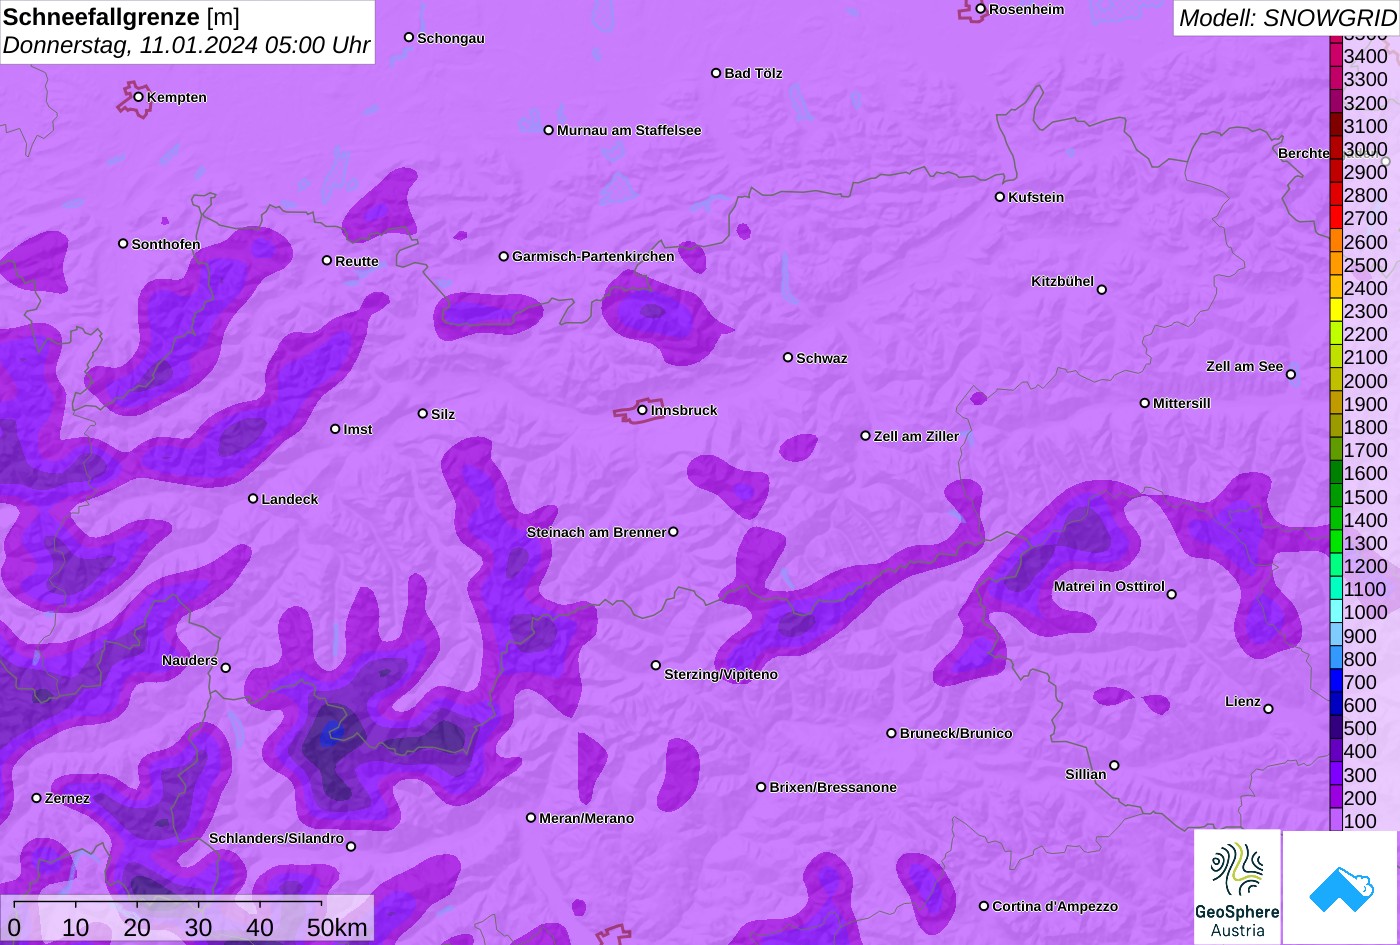Image resolution: width=1400 pixels, height=945 pixels.
Task: Click the 'Schneefallgrenze [m]' title
Action: (121, 16)
